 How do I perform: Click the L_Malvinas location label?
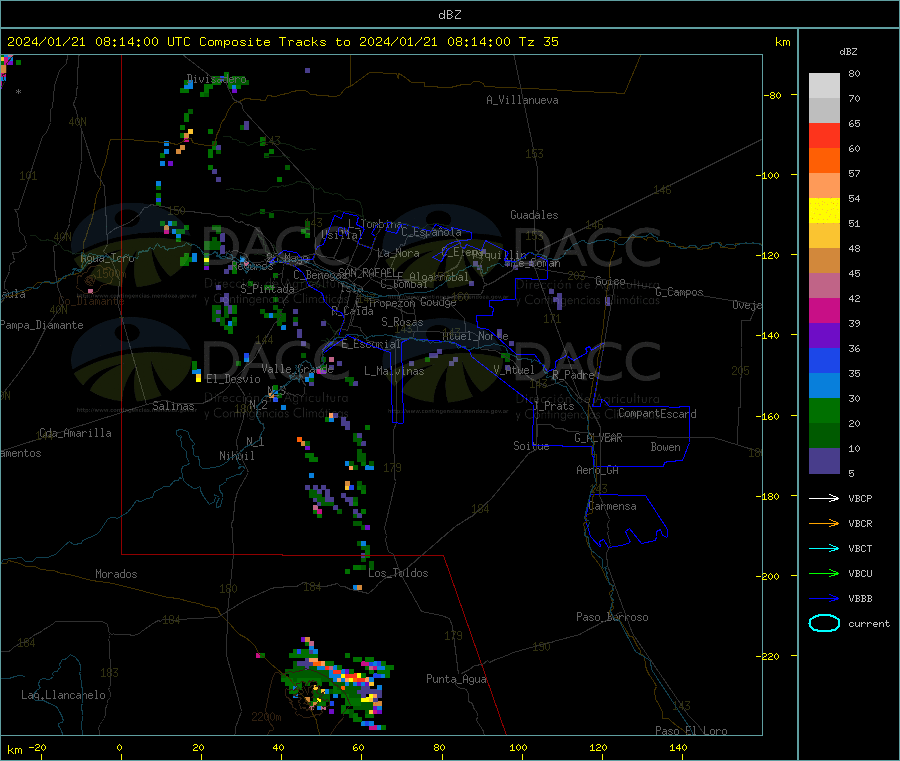click(394, 371)
